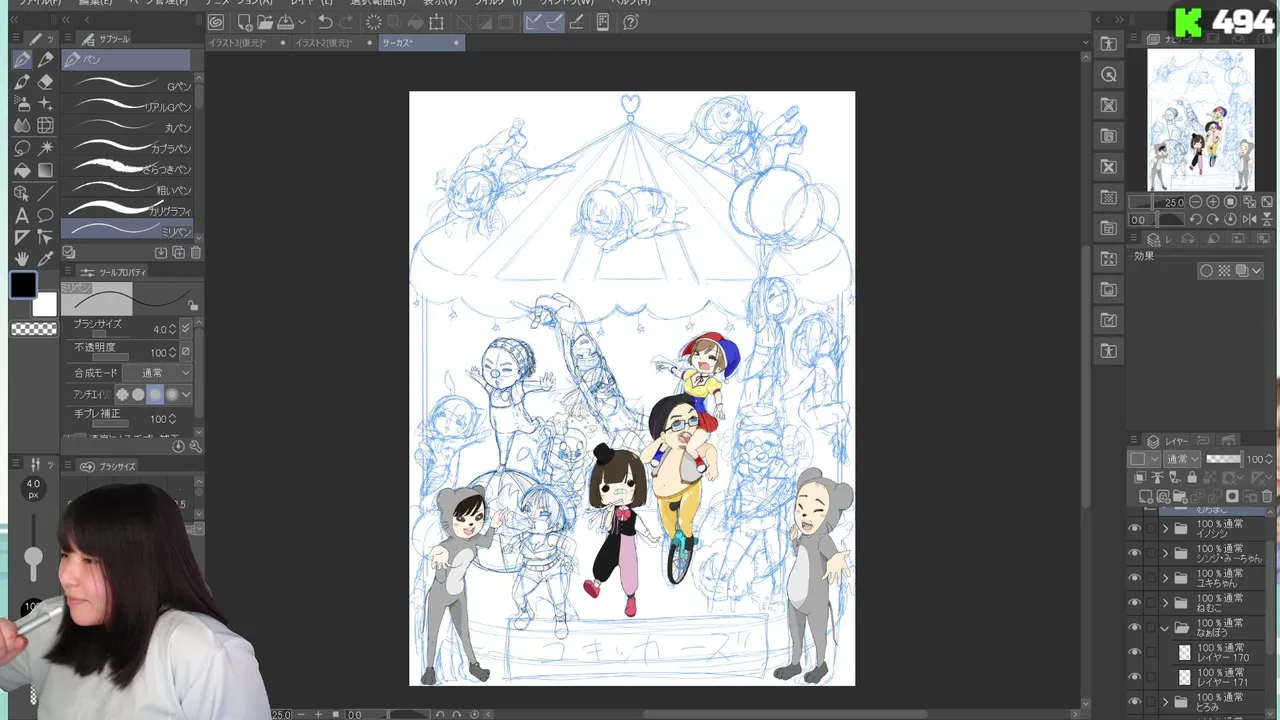Open the sub tool detail wrench icon
The height and width of the screenshot is (720, 1280).
pos(195,446)
